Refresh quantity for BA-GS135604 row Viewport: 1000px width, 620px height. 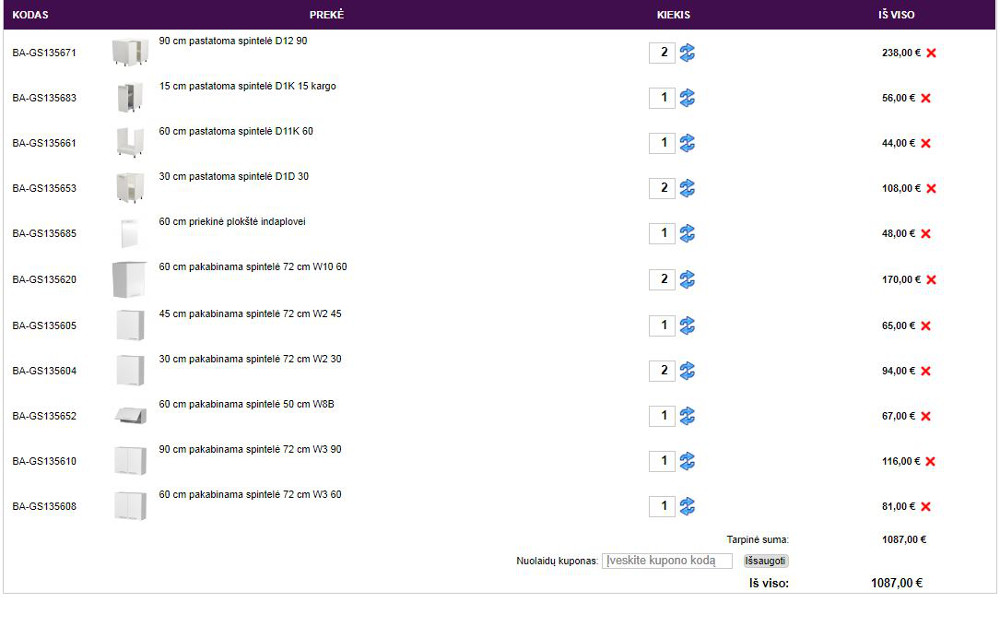click(687, 371)
